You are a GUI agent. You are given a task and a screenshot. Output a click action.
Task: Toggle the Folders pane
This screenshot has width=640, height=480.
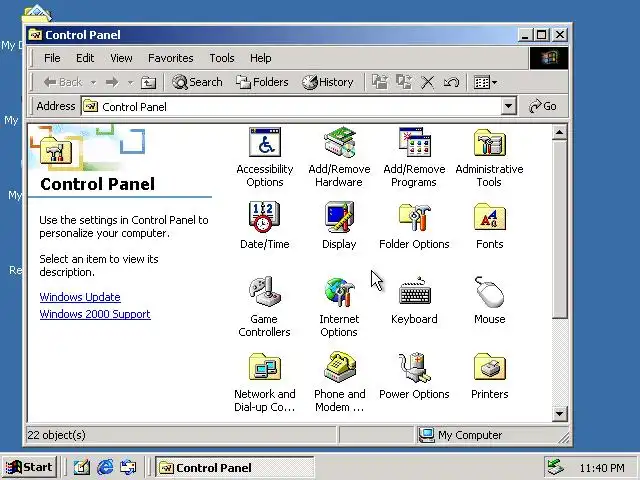click(262, 82)
